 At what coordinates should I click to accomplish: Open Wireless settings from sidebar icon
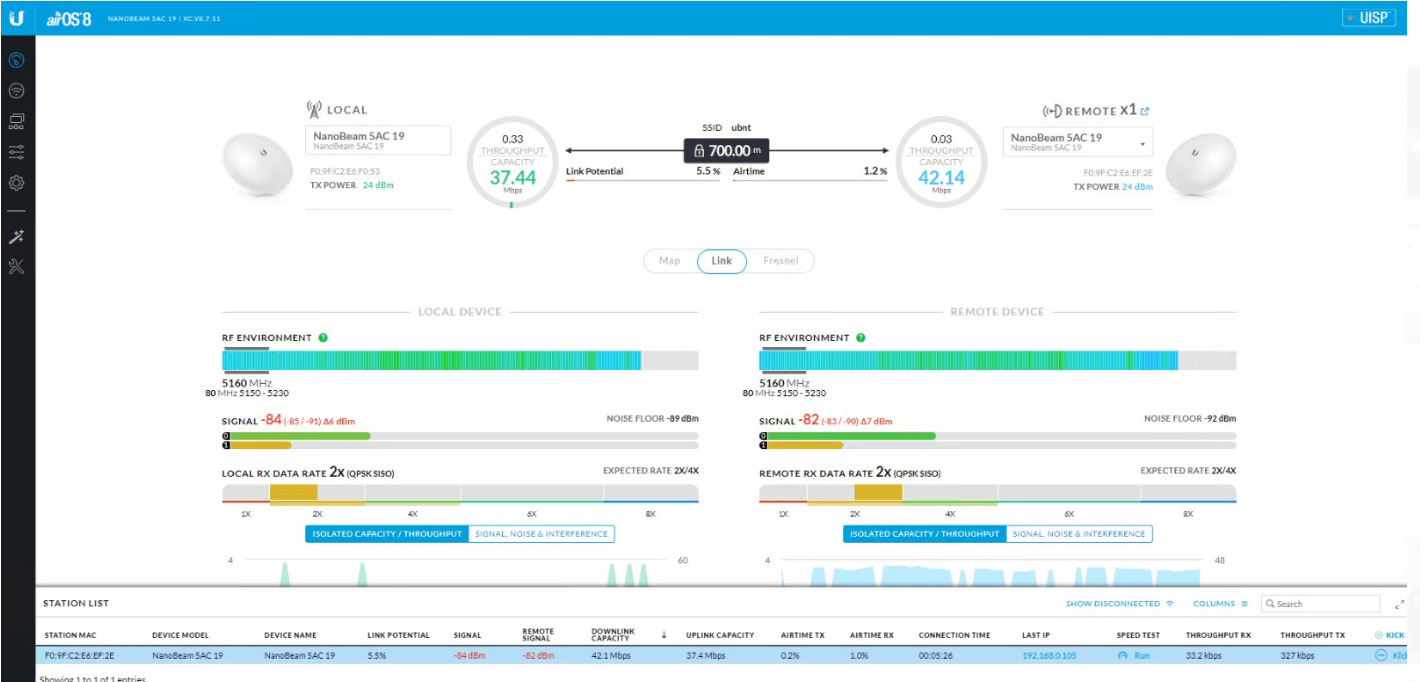[16, 91]
